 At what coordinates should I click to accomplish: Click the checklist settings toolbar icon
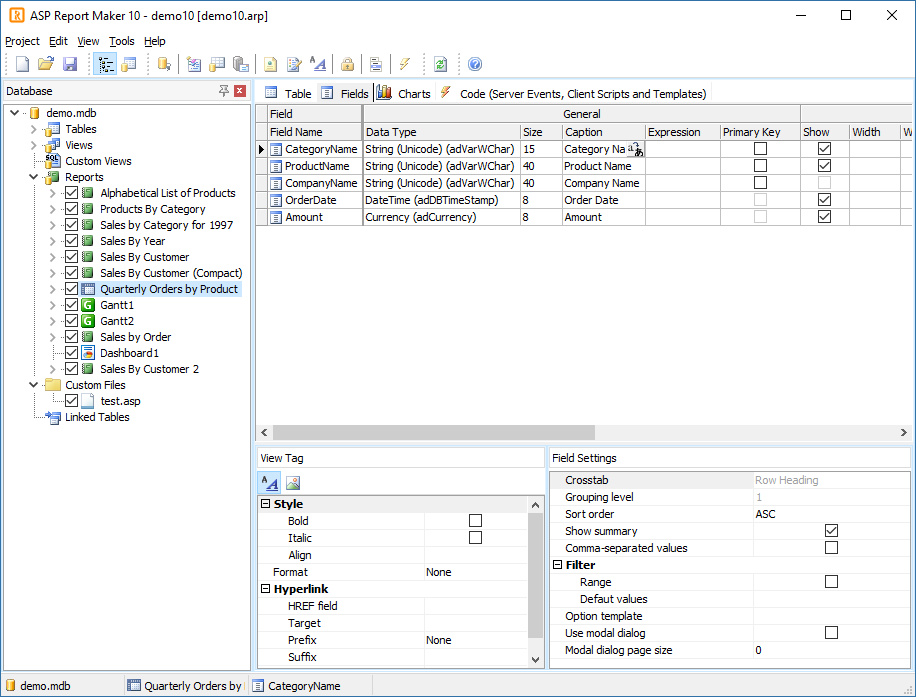[x=194, y=64]
